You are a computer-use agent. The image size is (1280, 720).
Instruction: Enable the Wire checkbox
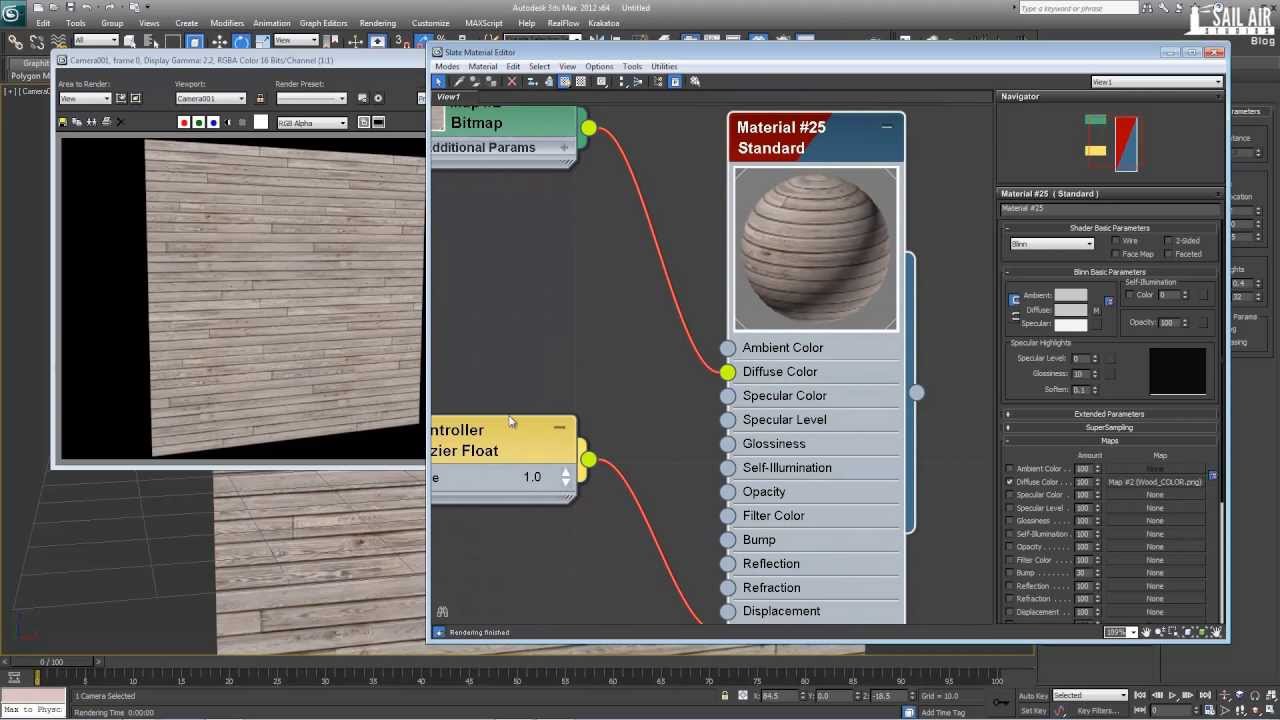tap(1116, 241)
